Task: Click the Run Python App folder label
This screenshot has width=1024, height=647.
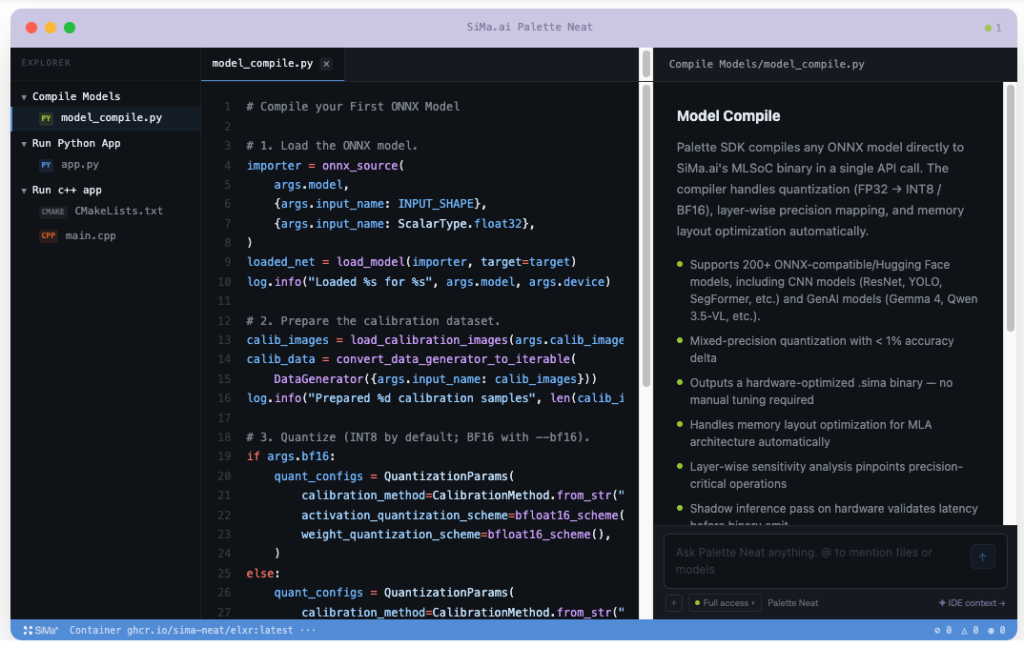Action: pyautogui.click(x=76, y=143)
